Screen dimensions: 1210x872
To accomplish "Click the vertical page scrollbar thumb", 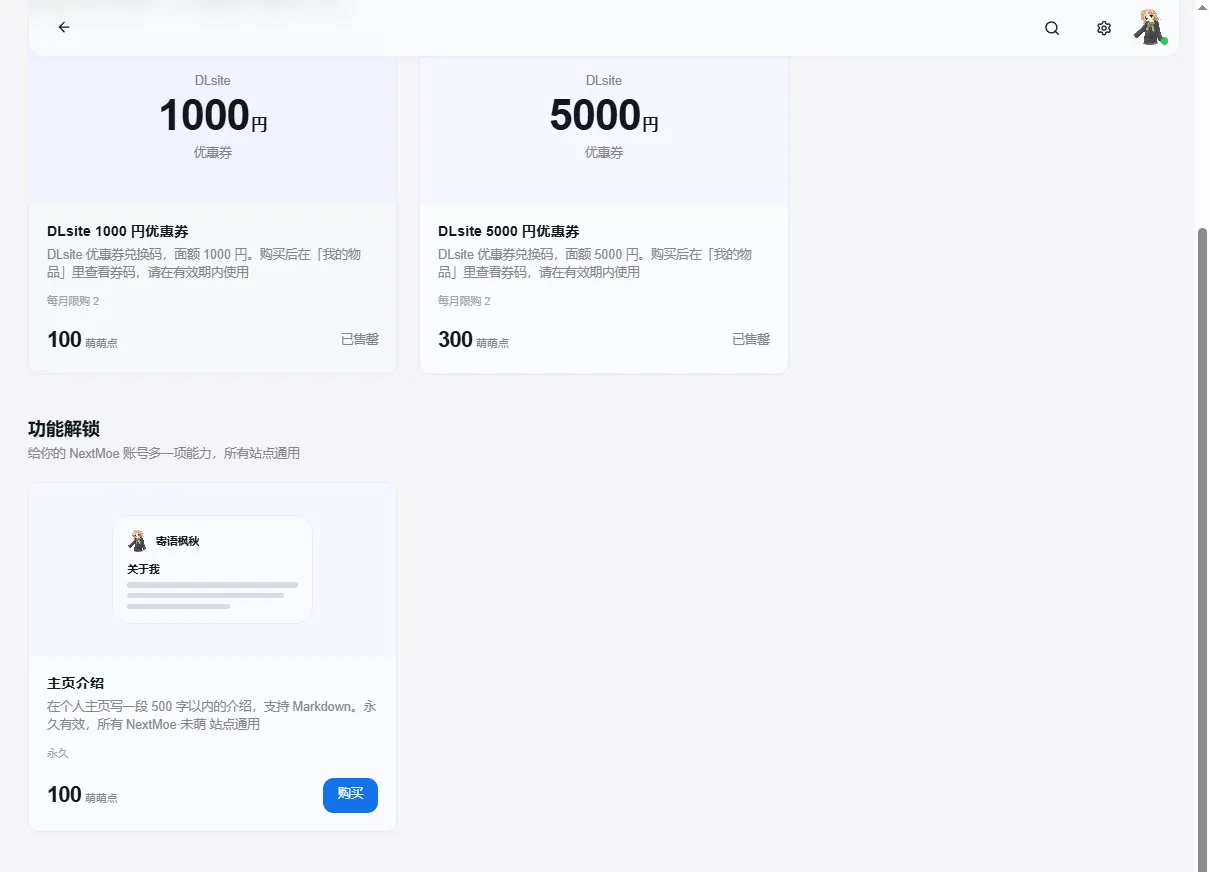I will 1202,540.
